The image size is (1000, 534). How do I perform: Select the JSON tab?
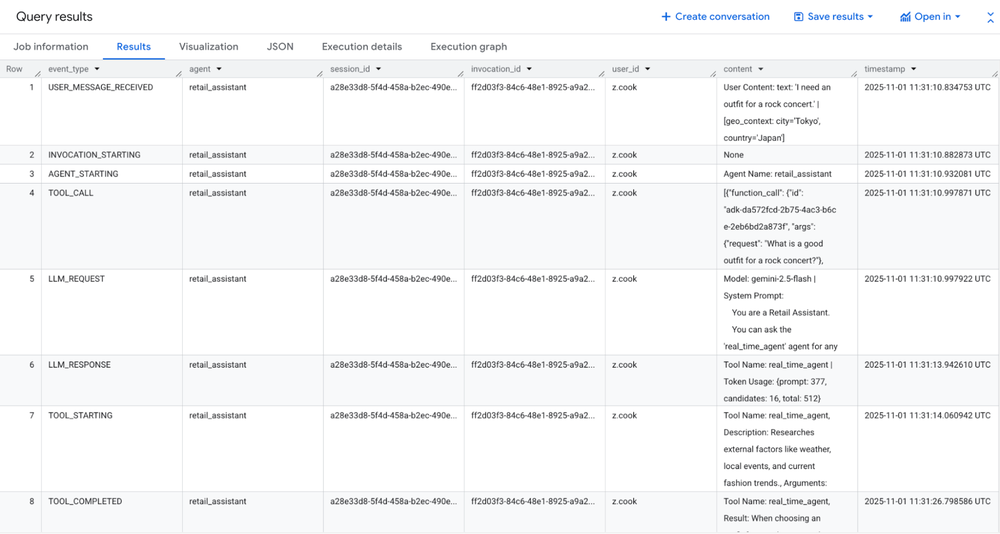pyautogui.click(x=280, y=47)
